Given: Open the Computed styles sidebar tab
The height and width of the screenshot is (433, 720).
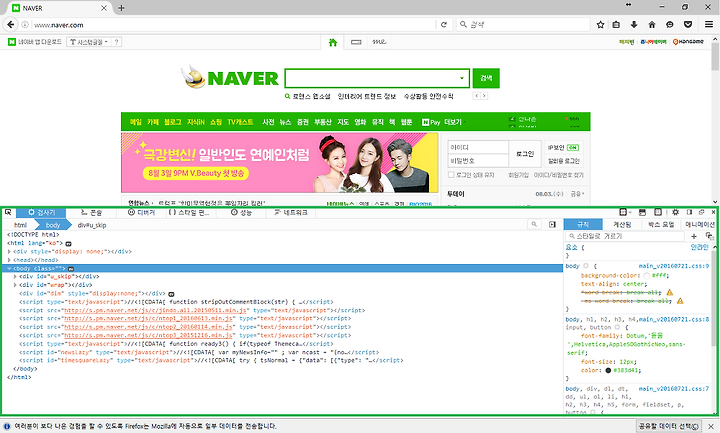Looking at the screenshot, I should tap(622, 224).
